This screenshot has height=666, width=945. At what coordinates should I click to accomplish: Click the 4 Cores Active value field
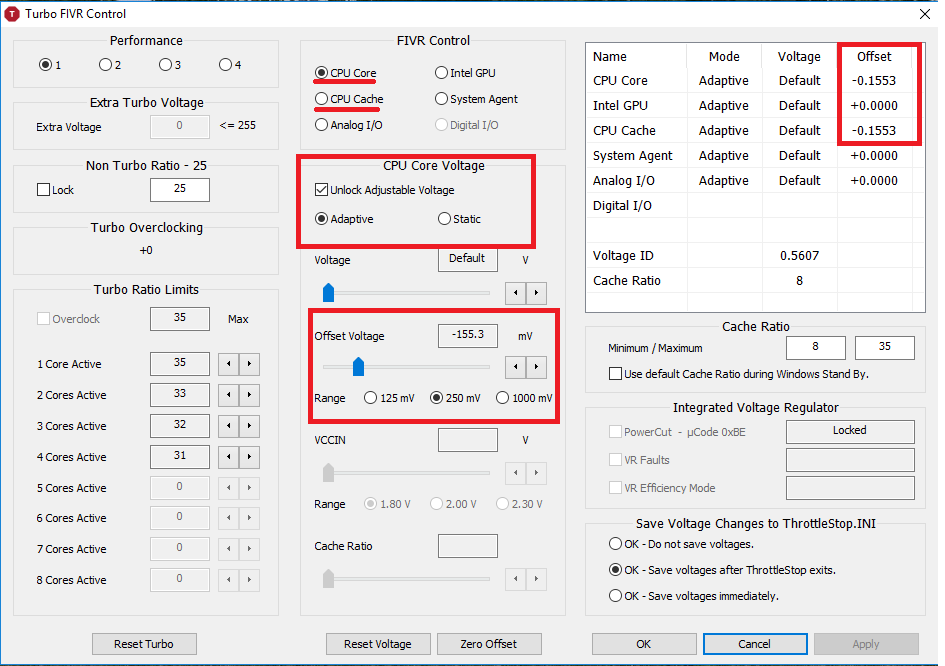tap(180, 457)
